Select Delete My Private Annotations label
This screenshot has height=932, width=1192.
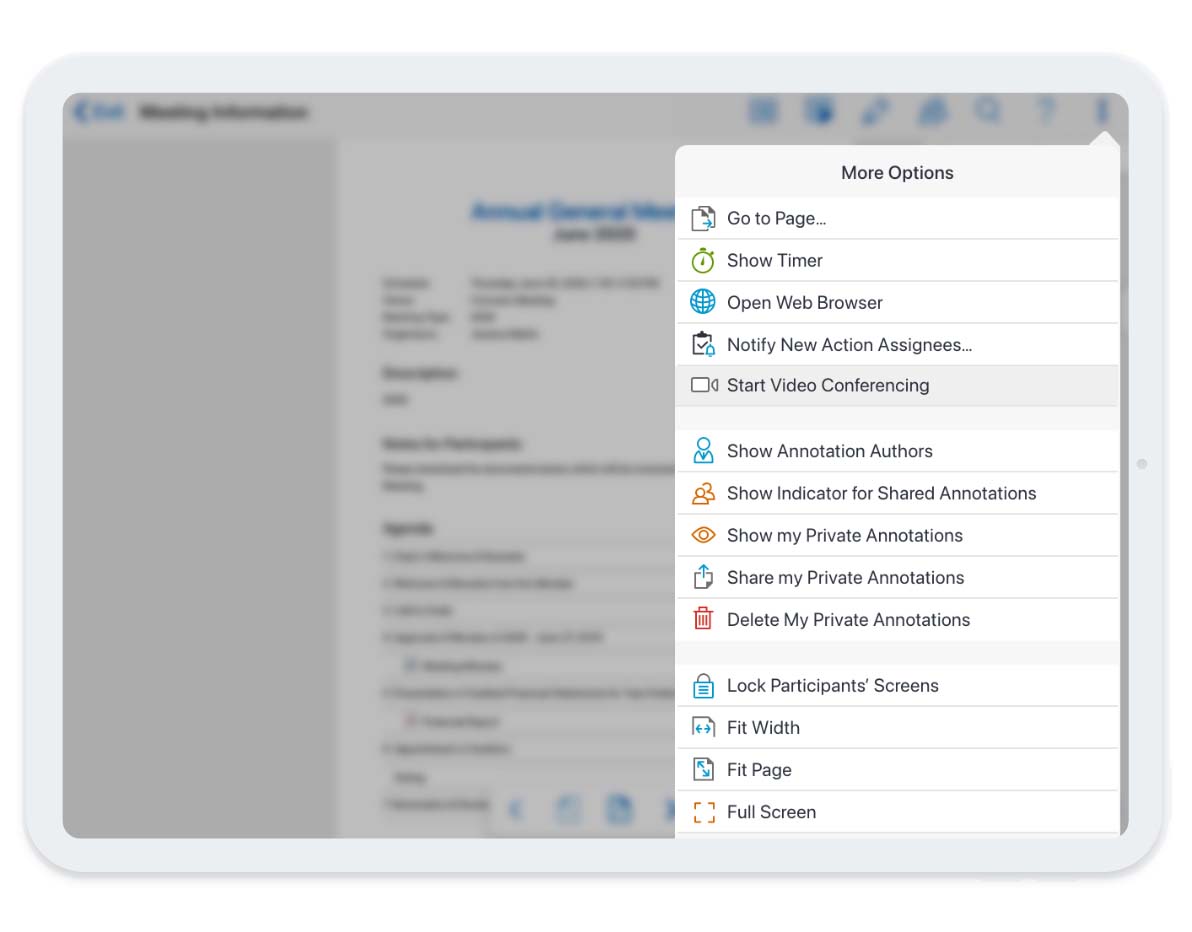(x=848, y=620)
